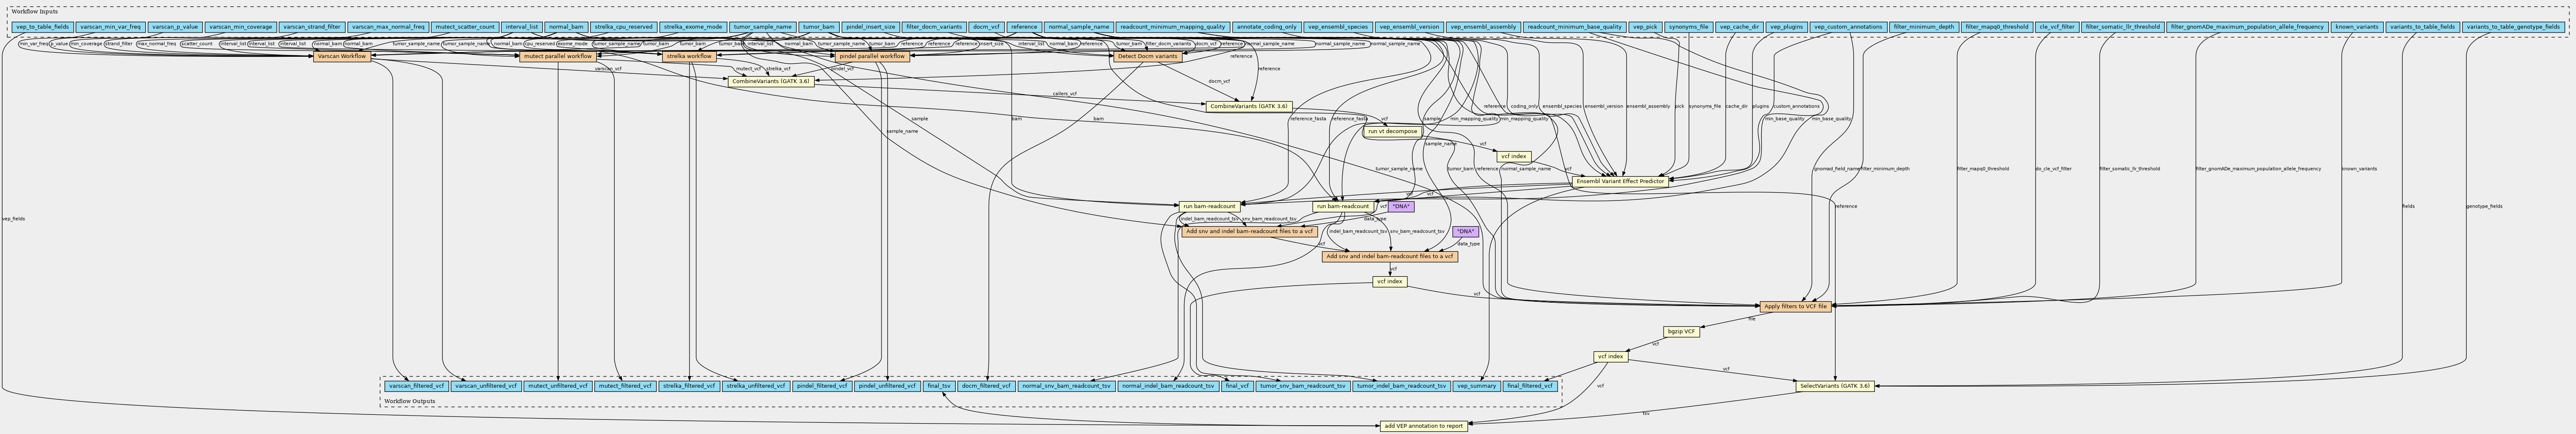Select the Varscan Workflow step node
Image resolution: width=2576 pixels, height=434 pixels.
341,56
